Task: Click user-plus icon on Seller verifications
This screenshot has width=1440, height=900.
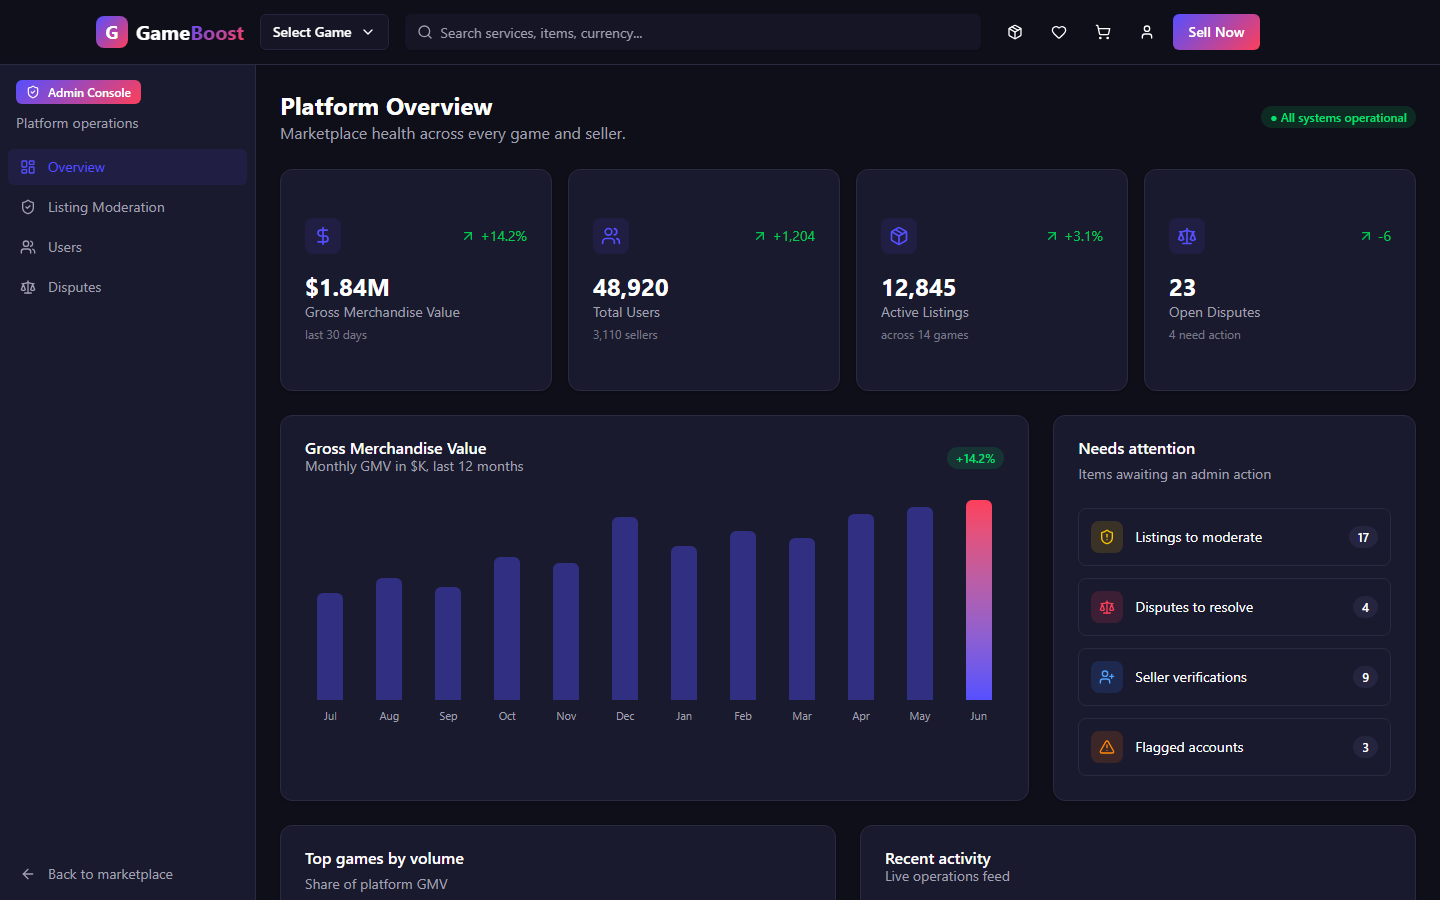Action: (1107, 677)
